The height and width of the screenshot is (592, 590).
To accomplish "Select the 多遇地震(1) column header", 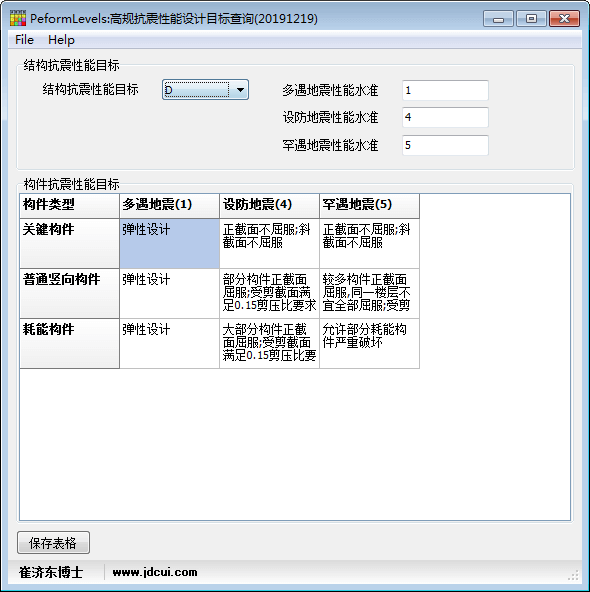I will [x=169, y=206].
